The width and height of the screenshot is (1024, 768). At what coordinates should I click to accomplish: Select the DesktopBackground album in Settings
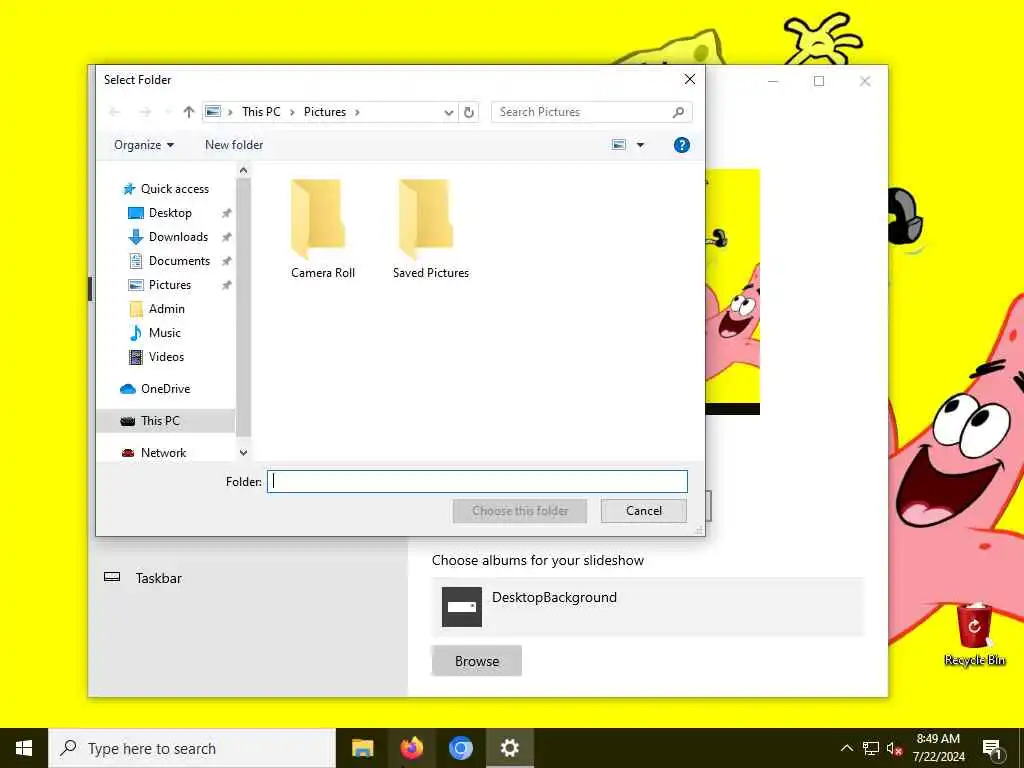coord(647,607)
